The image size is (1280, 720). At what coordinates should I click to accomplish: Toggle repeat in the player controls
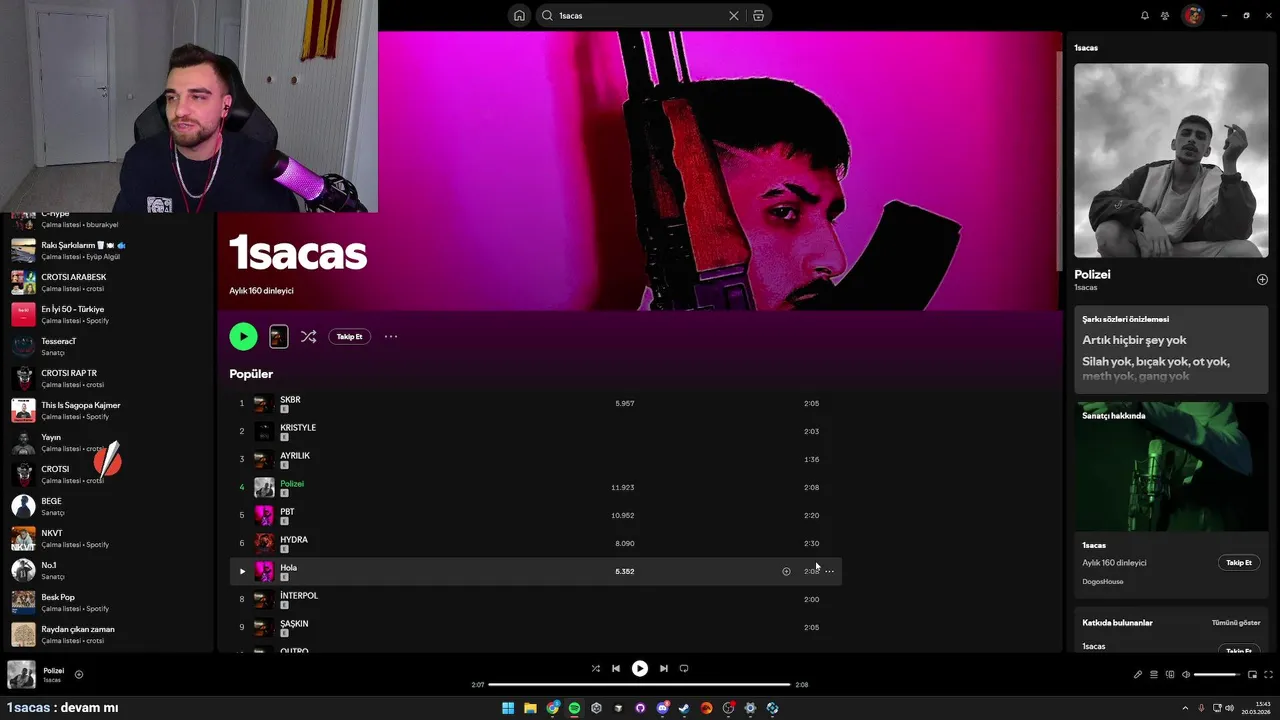pos(684,668)
